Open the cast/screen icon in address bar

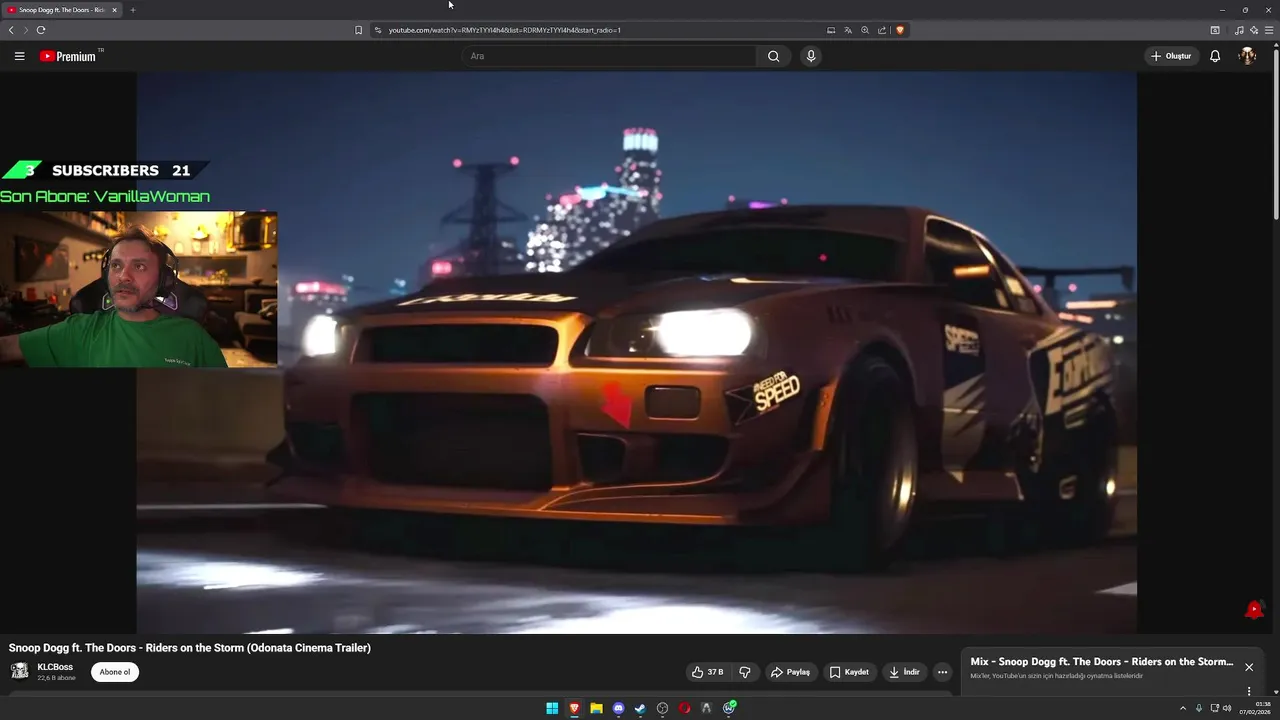[831, 30]
